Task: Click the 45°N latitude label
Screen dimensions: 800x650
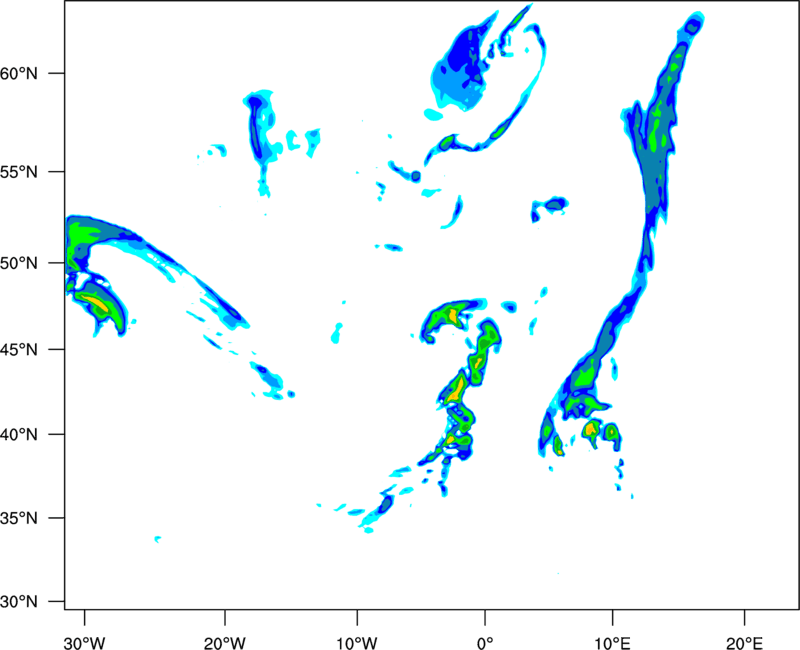Action: pyautogui.click(x=19, y=350)
